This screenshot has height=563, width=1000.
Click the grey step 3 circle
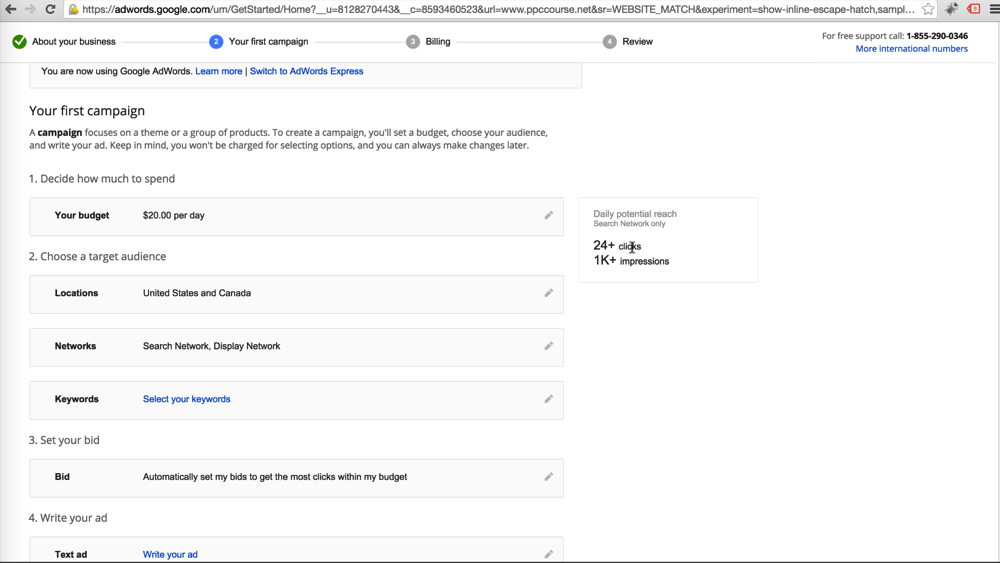(x=413, y=41)
